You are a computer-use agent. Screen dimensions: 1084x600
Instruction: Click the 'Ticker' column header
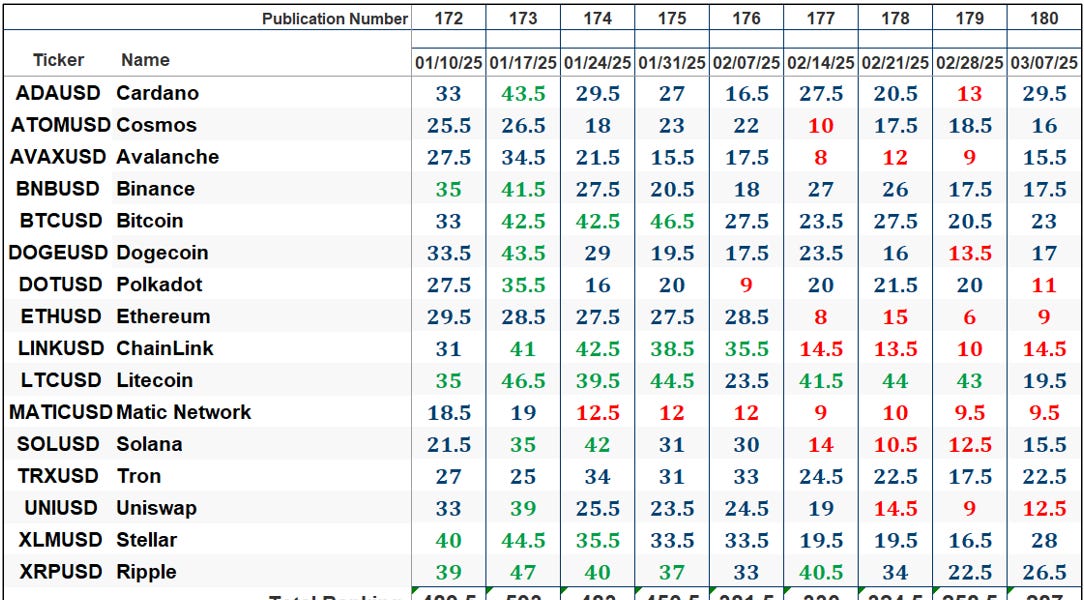59,60
